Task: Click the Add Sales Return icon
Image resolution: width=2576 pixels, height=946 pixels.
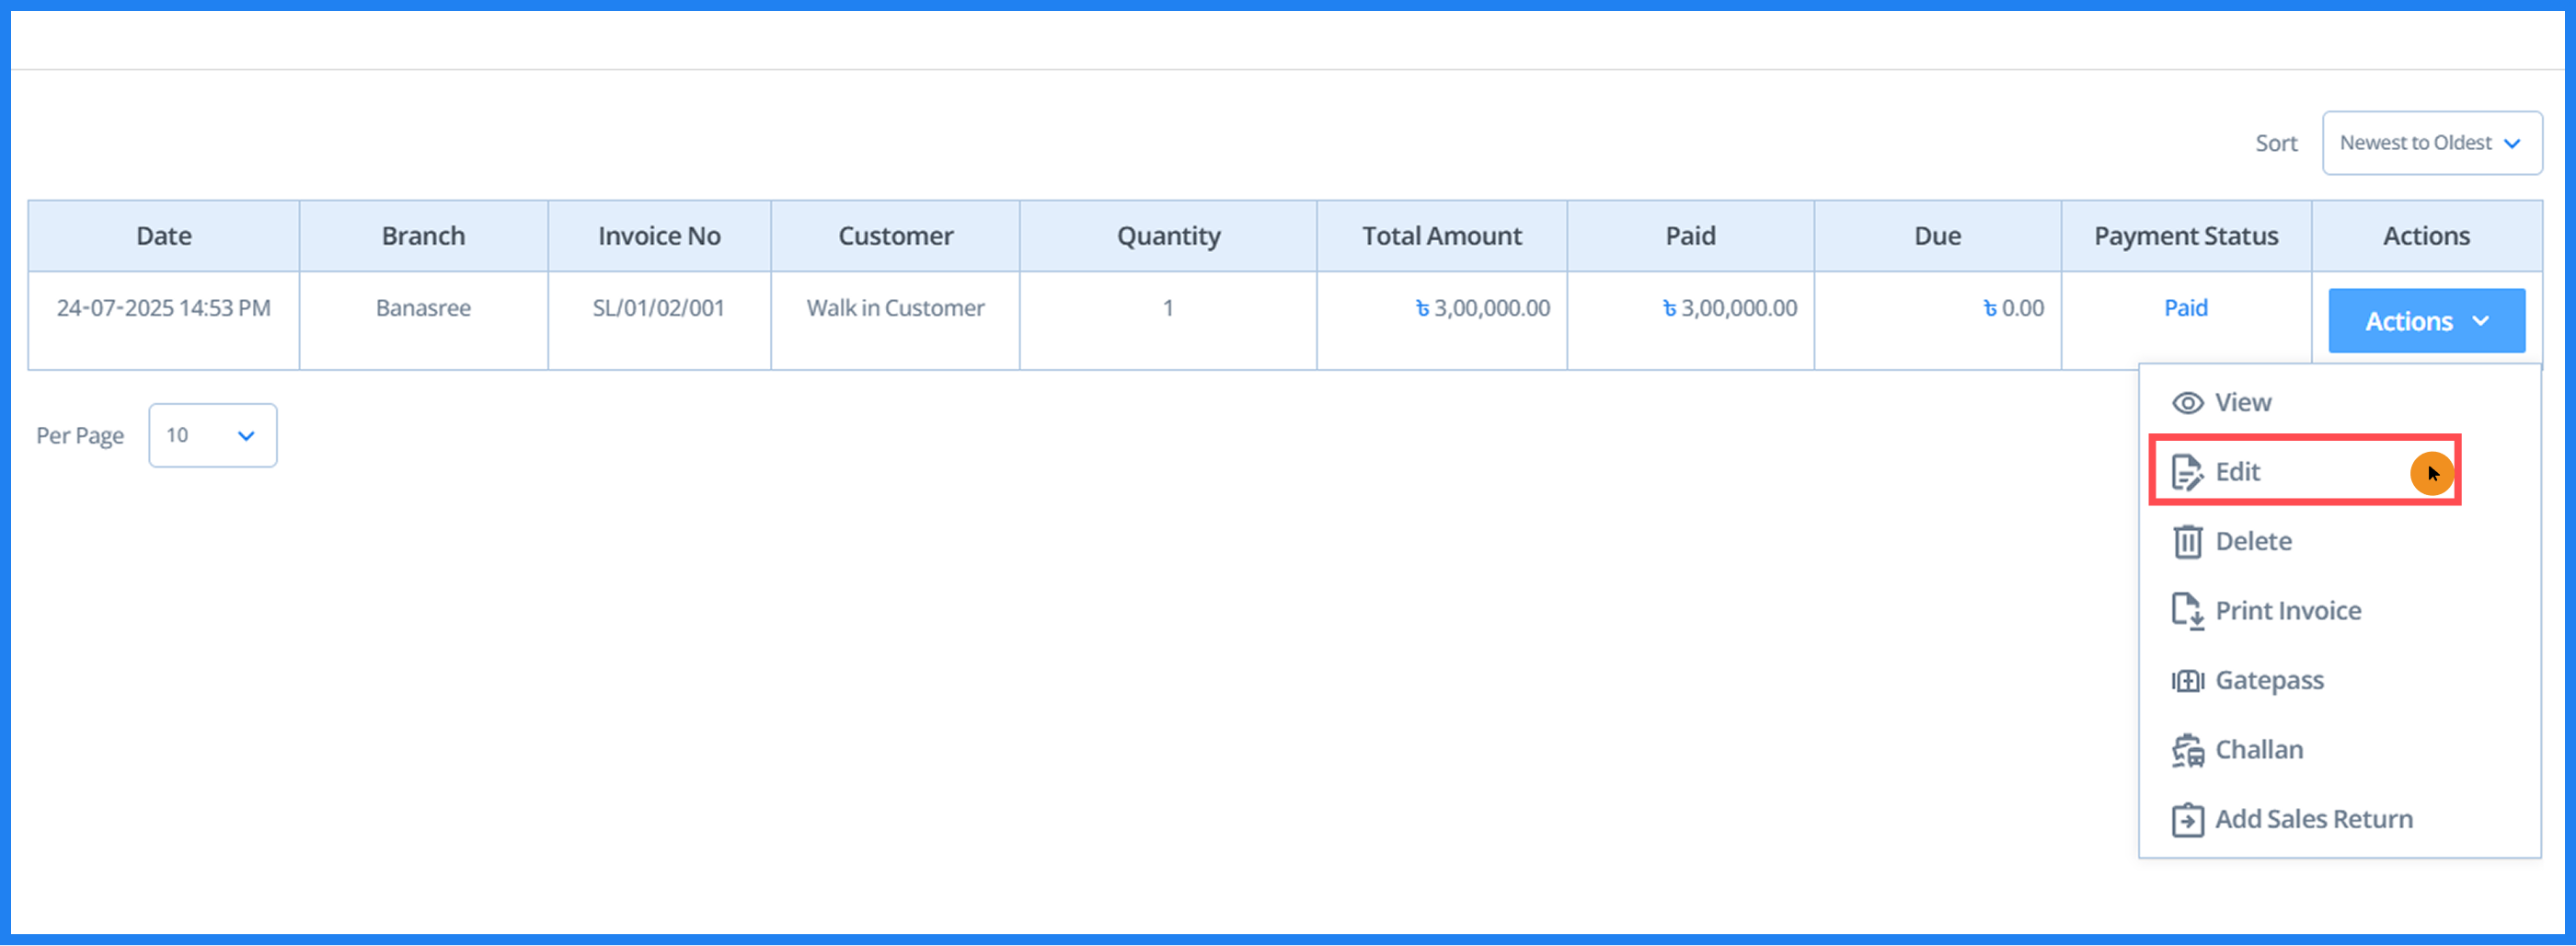Action: (2189, 818)
